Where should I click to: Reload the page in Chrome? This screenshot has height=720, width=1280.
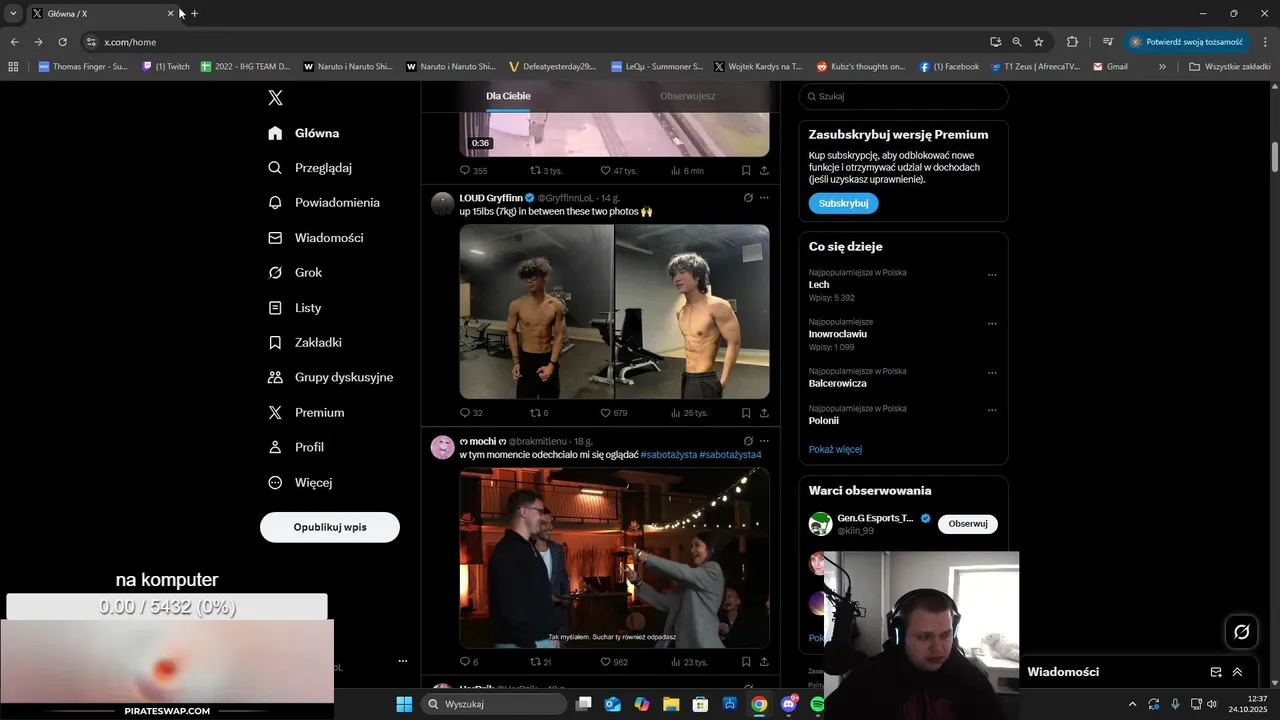62,42
